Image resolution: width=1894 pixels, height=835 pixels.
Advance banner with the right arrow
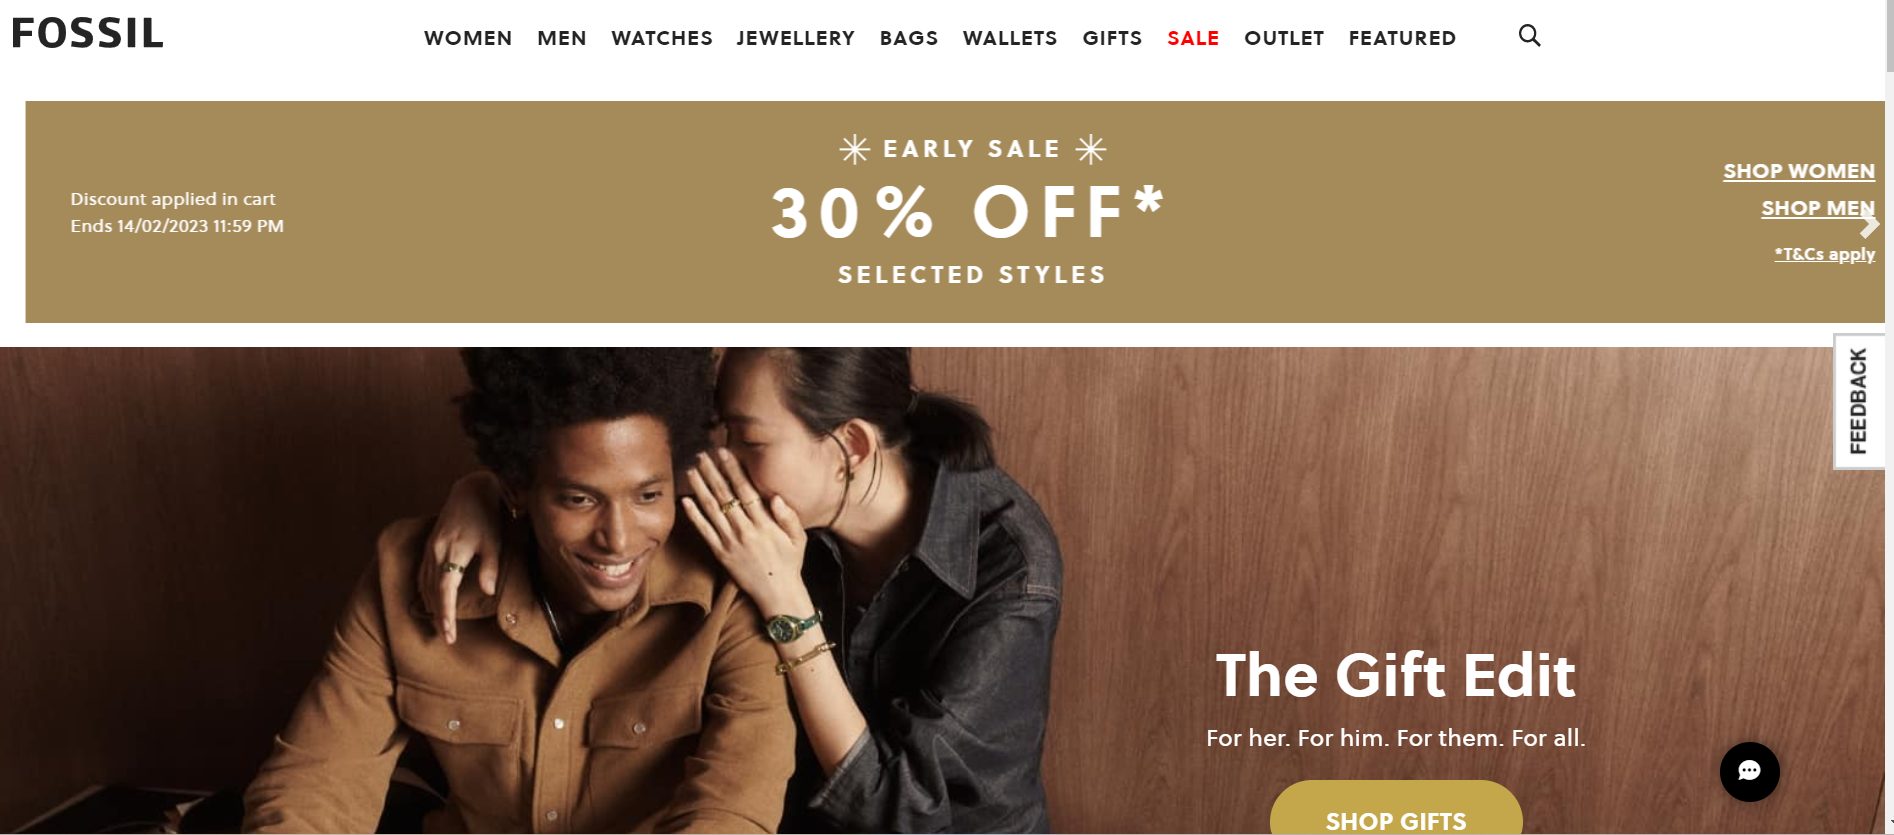(1869, 225)
